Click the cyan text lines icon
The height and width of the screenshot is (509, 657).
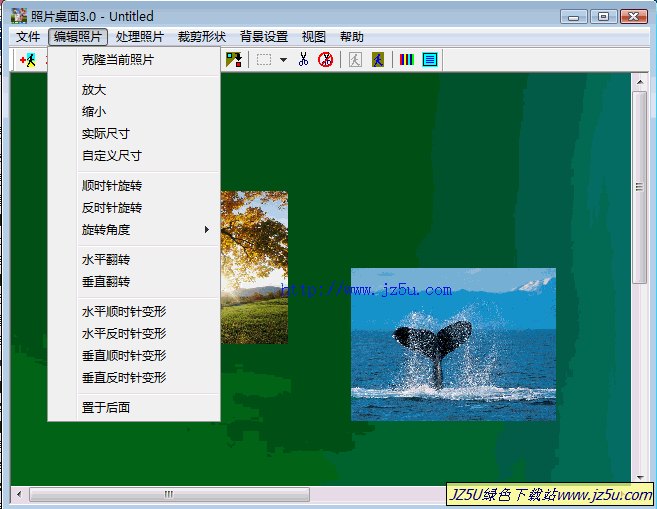point(429,59)
